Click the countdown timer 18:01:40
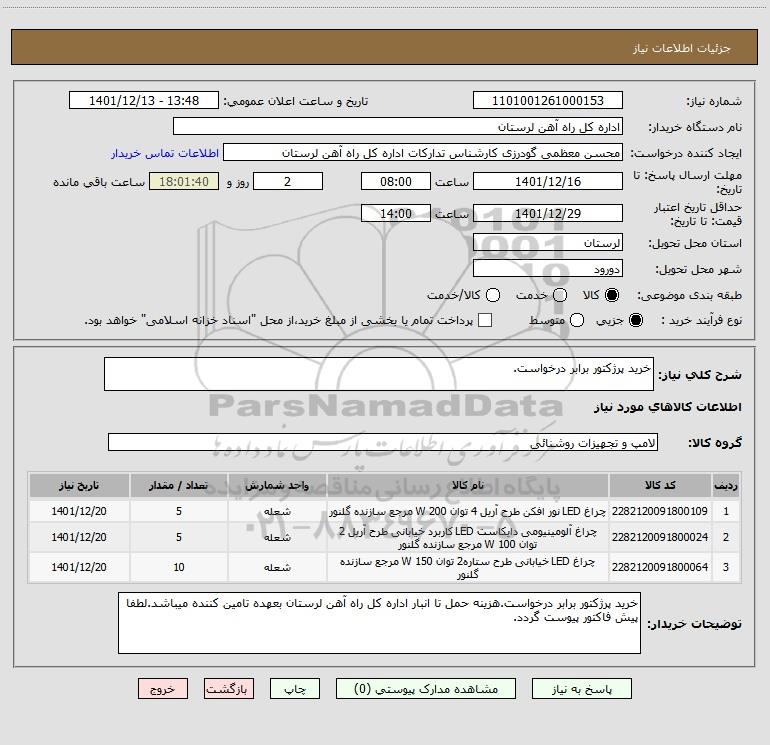 [x=184, y=181]
